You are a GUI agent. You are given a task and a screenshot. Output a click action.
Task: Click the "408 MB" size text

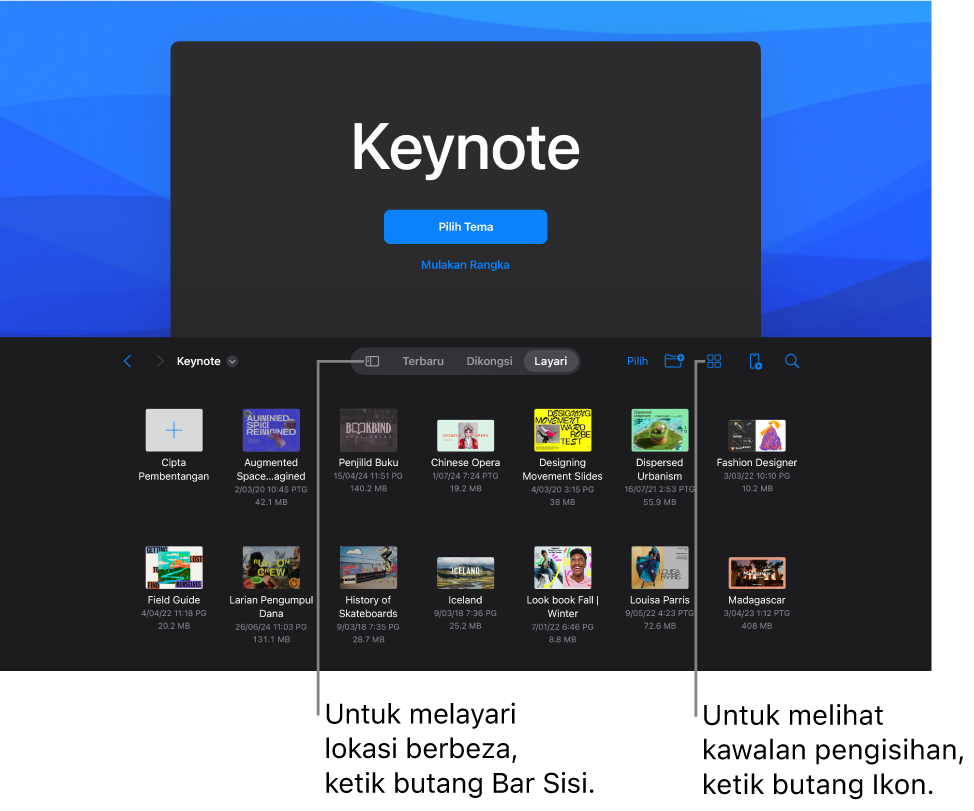[757, 626]
